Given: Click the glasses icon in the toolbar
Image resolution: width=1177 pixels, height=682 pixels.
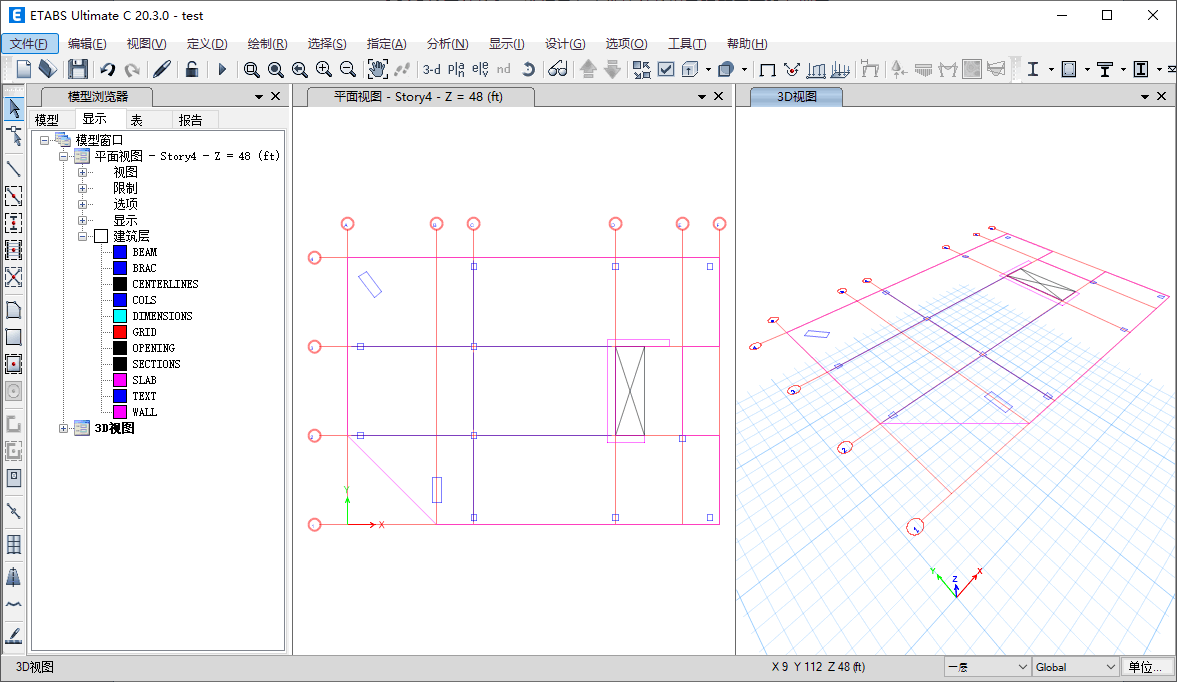Looking at the screenshot, I should point(558,69).
